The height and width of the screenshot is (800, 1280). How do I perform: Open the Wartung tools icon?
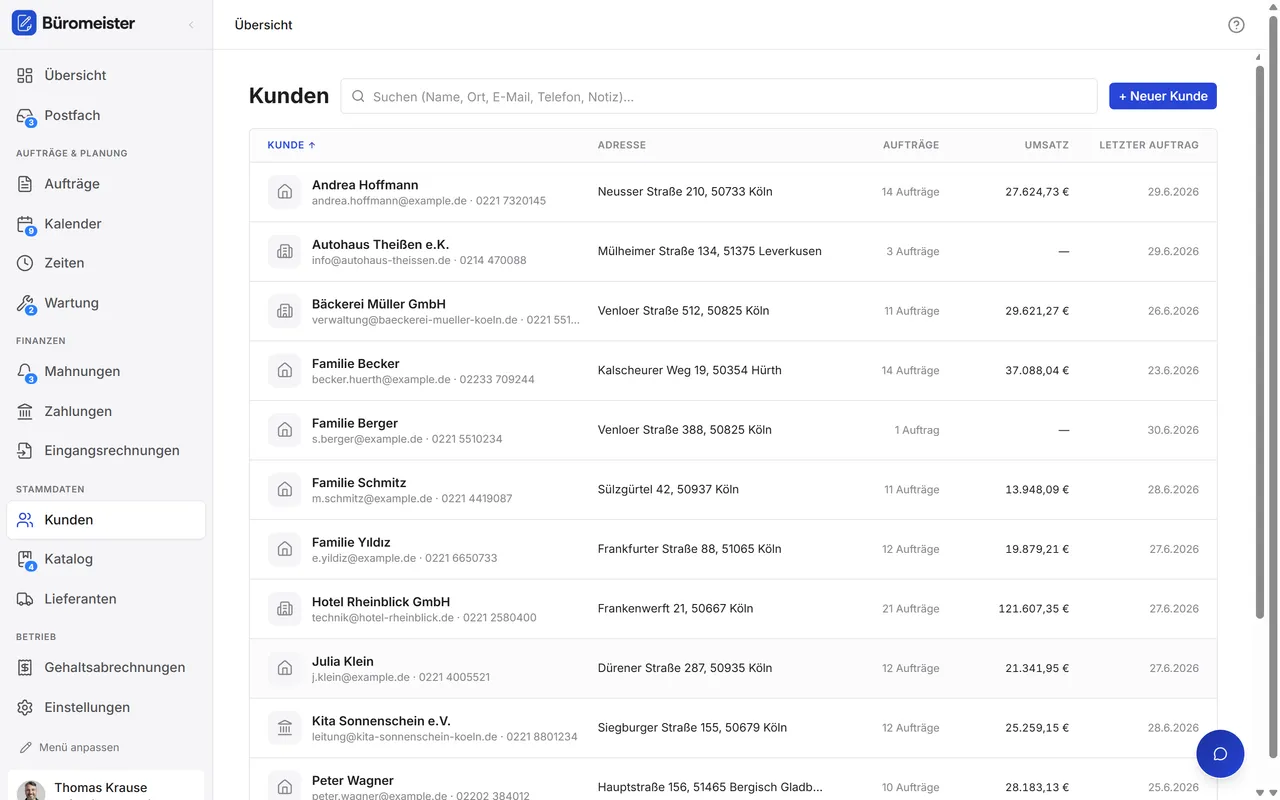tap(25, 303)
